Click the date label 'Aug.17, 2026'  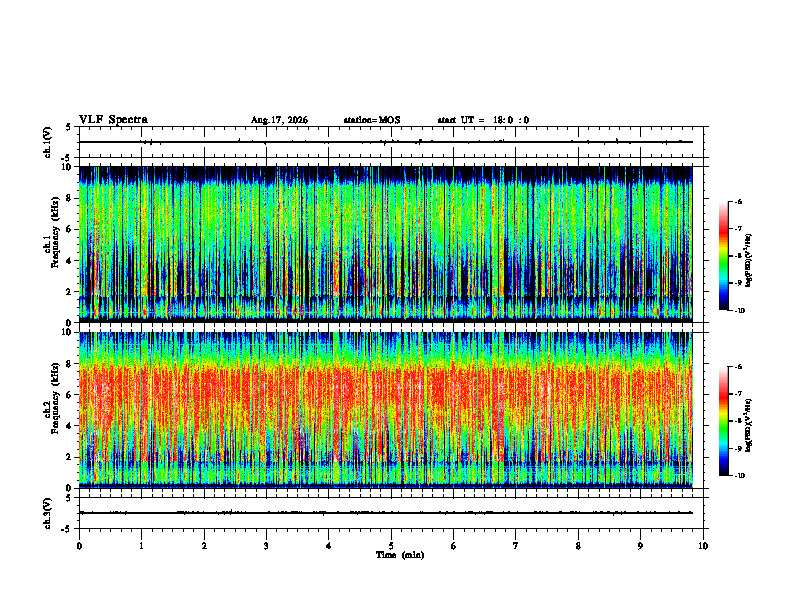coord(279,120)
